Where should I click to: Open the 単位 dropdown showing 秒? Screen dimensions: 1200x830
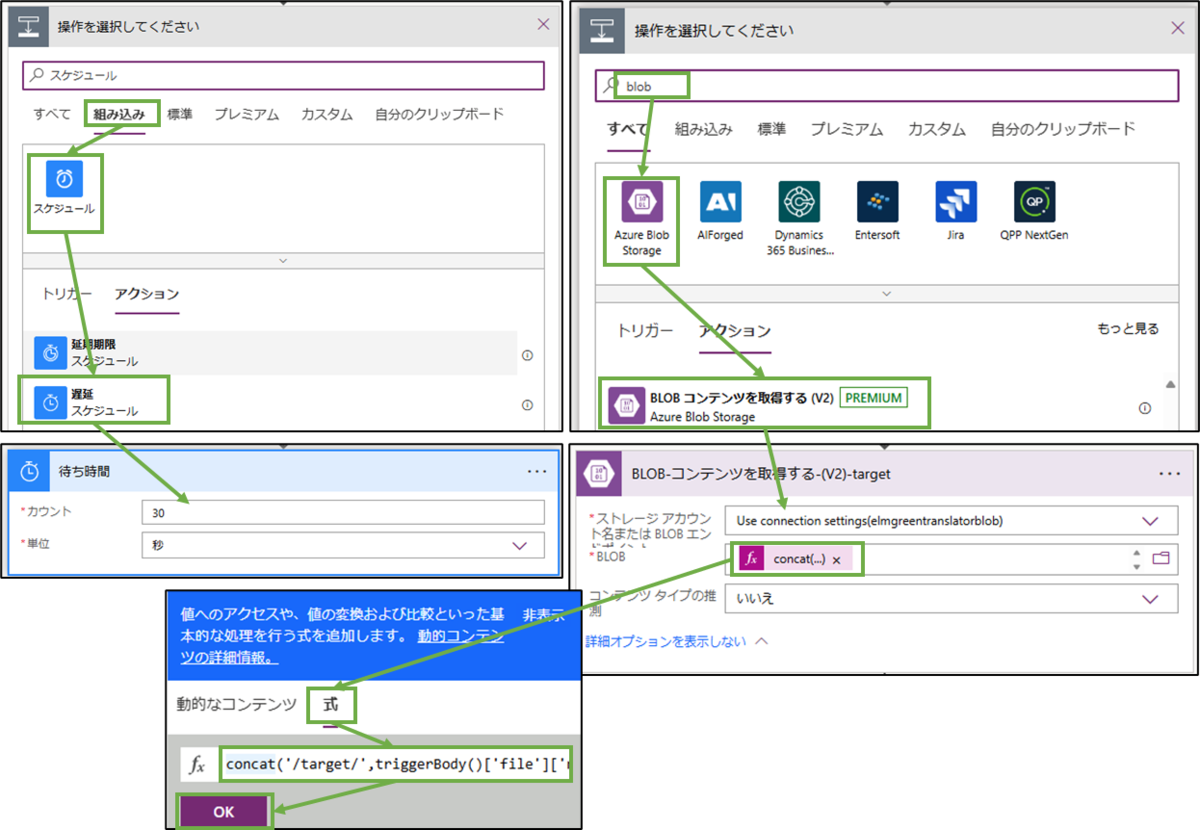[343, 545]
